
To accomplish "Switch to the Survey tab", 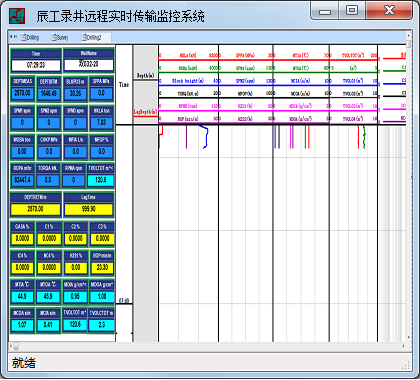I will (60, 37).
